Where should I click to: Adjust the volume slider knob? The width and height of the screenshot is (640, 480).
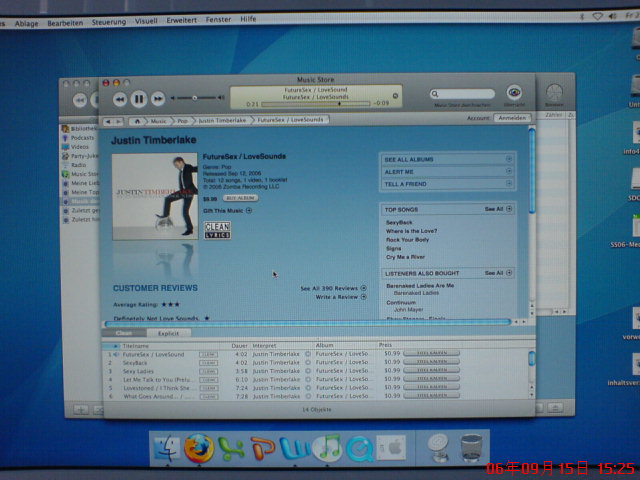pyautogui.click(x=194, y=98)
